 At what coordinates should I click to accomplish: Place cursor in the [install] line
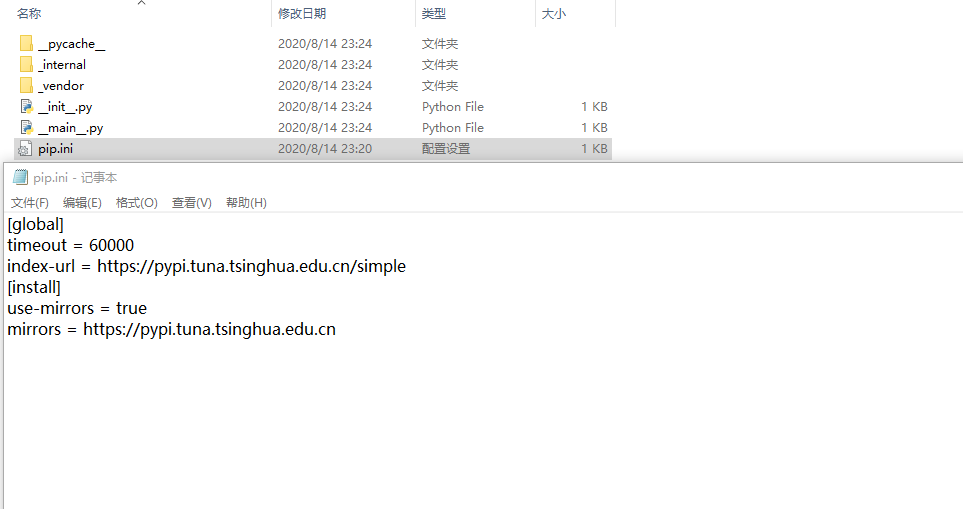coord(34,287)
